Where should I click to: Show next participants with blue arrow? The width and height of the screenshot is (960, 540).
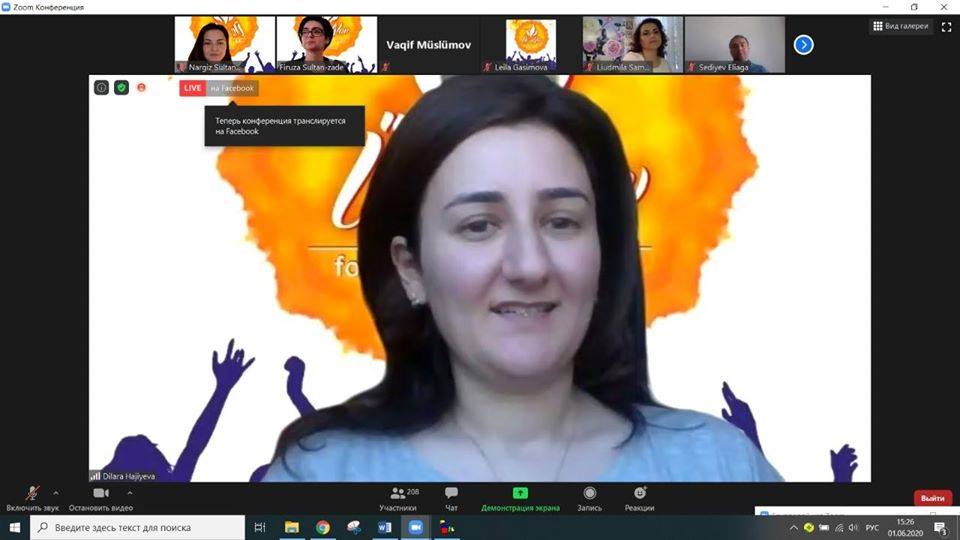pyautogui.click(x=803, y=44)
